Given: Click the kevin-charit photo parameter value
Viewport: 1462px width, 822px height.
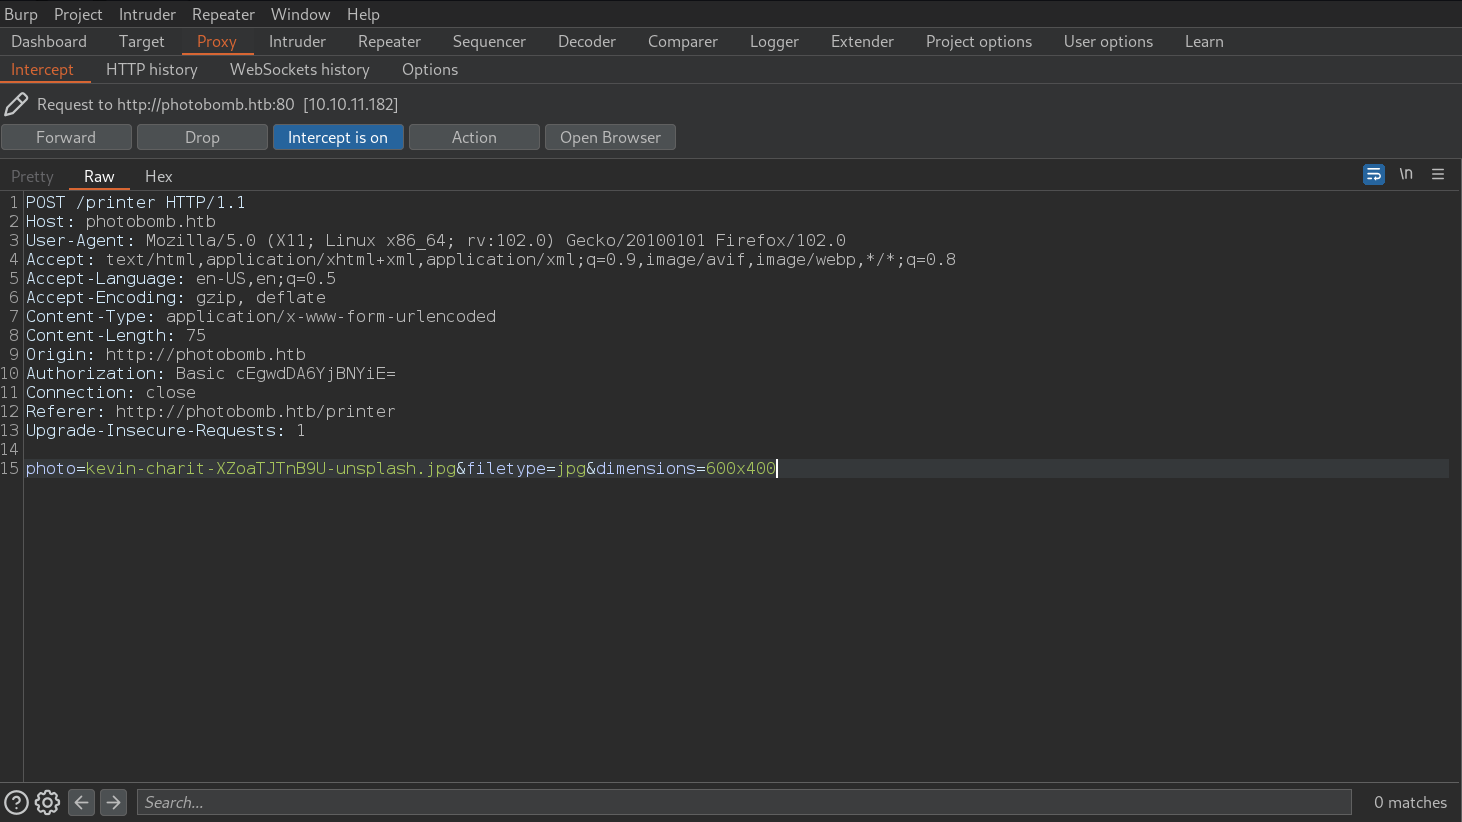Looking at the screenshot, I should click(271, 468).
